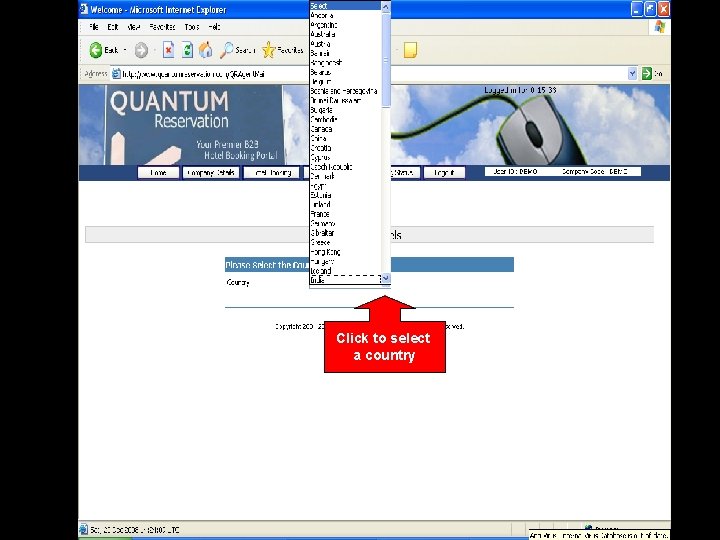
Task: Select Gibraltar from country list
Action: [346, 233]
